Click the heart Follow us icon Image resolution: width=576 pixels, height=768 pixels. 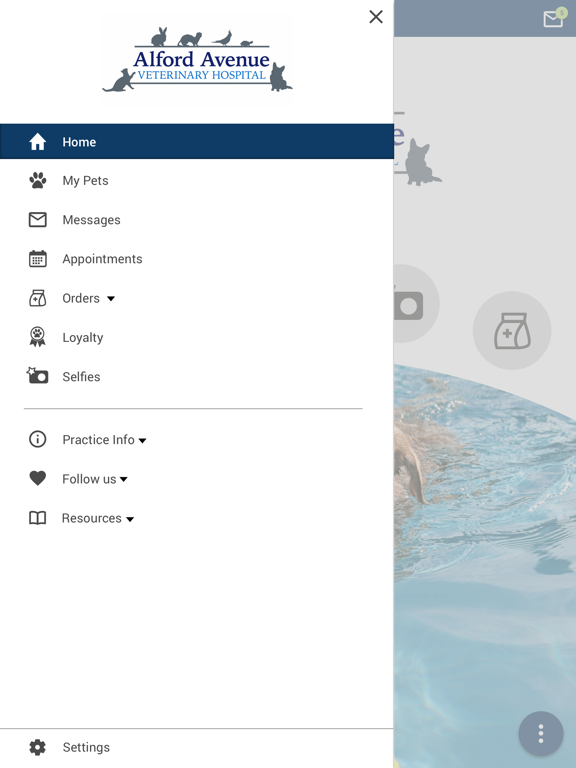click(x=38, y=478)
